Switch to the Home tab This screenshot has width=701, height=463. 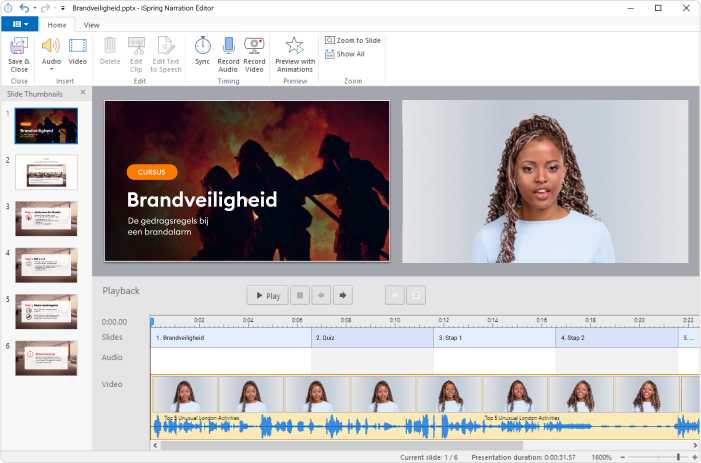(57, 25)
